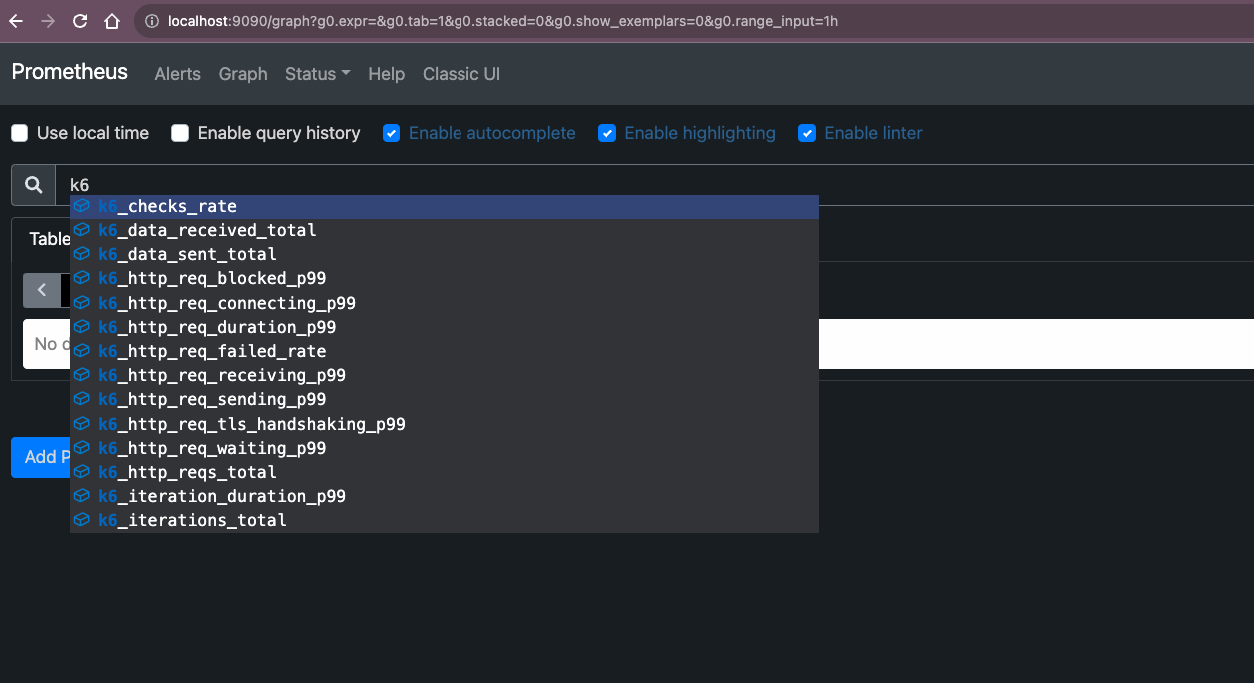
Task: Choose k6_data_received_total suggestion
Action: point(444,230)
